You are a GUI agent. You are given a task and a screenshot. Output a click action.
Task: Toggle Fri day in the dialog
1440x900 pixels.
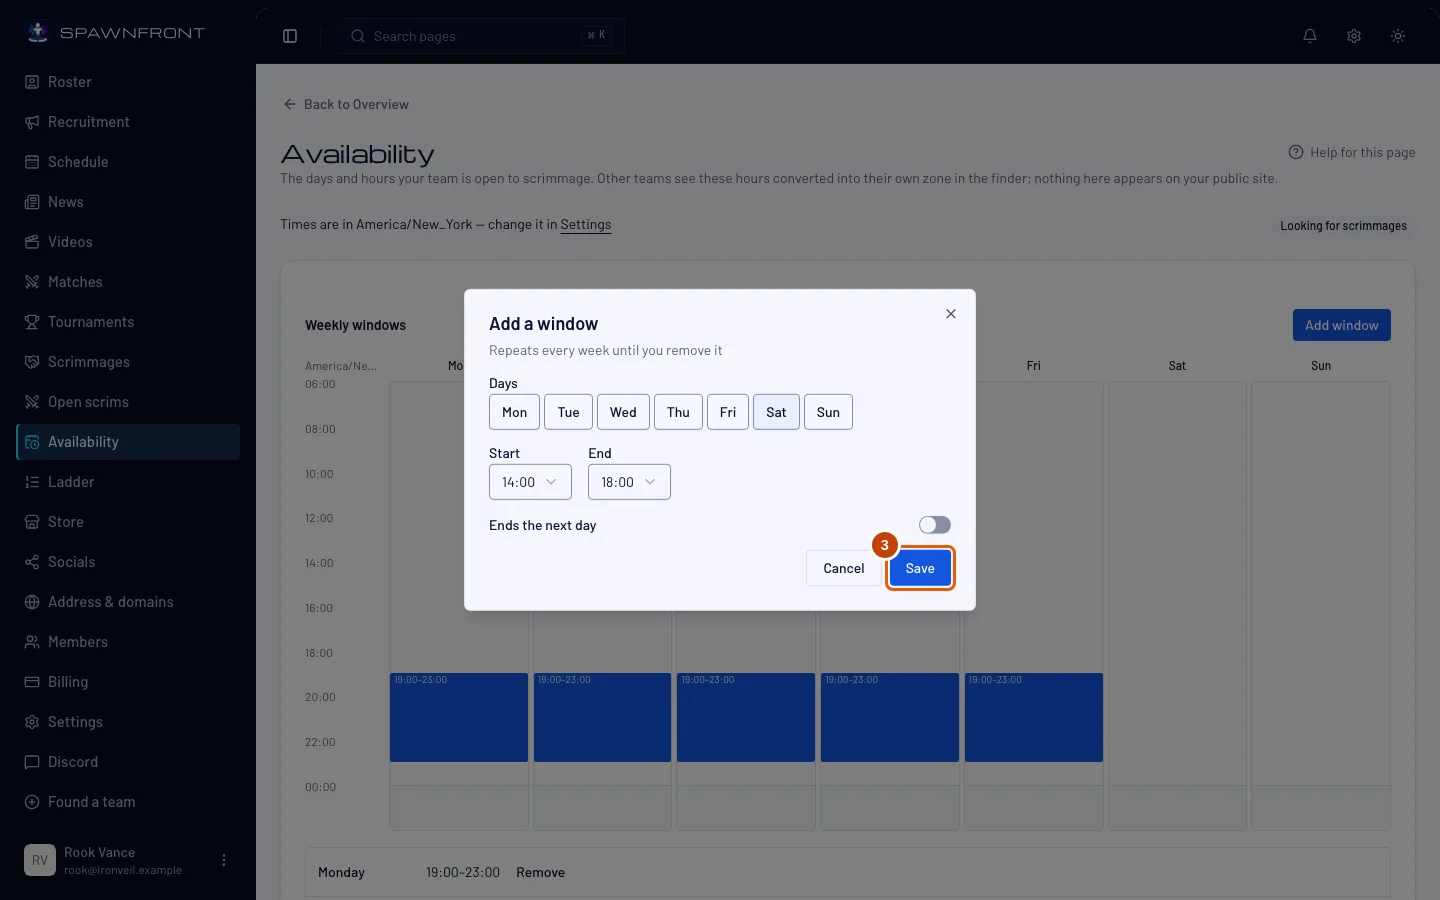pyautogui.click(x=728, y=412)
